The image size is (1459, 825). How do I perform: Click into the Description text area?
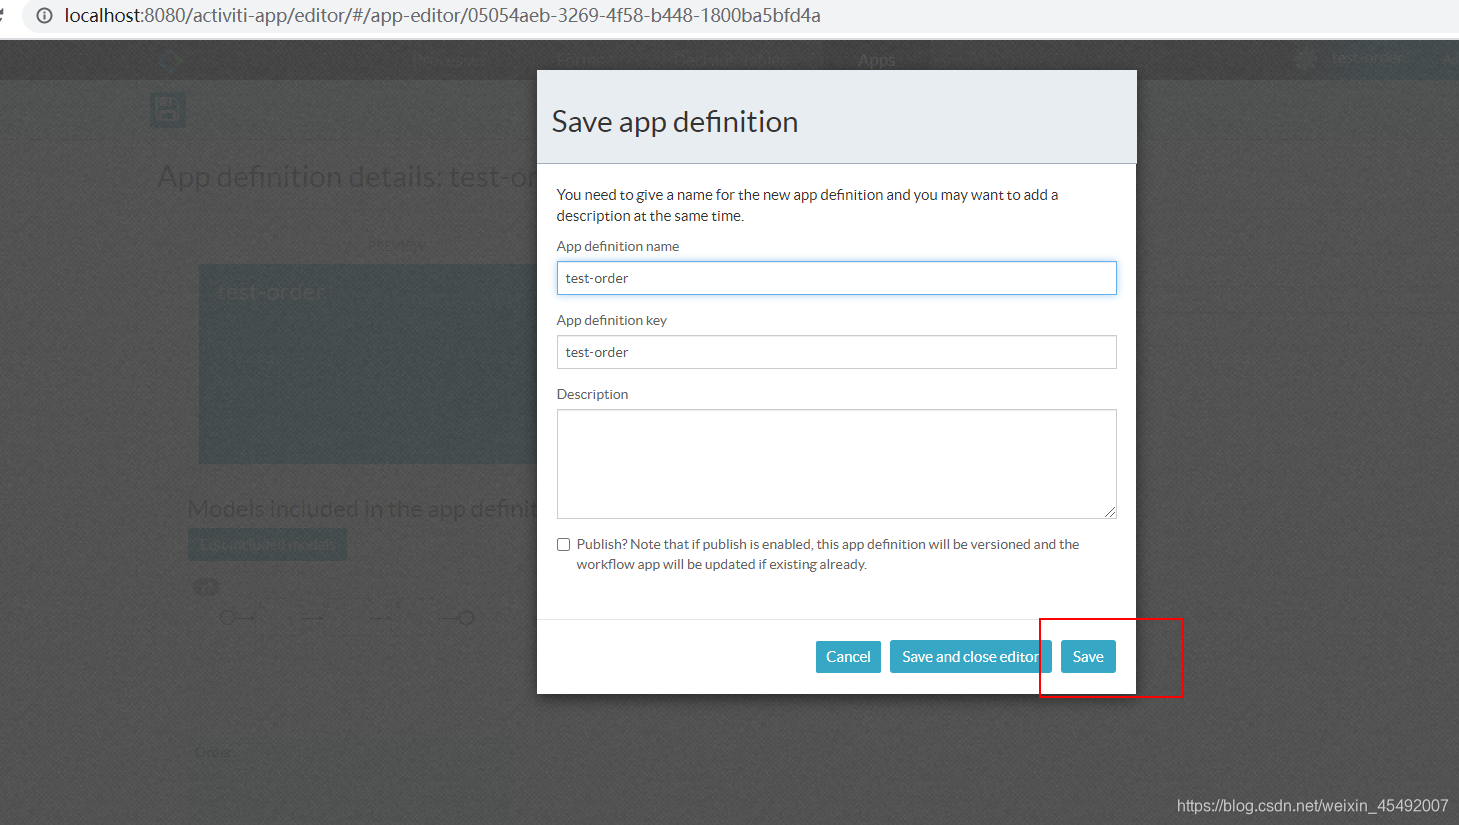836,464
